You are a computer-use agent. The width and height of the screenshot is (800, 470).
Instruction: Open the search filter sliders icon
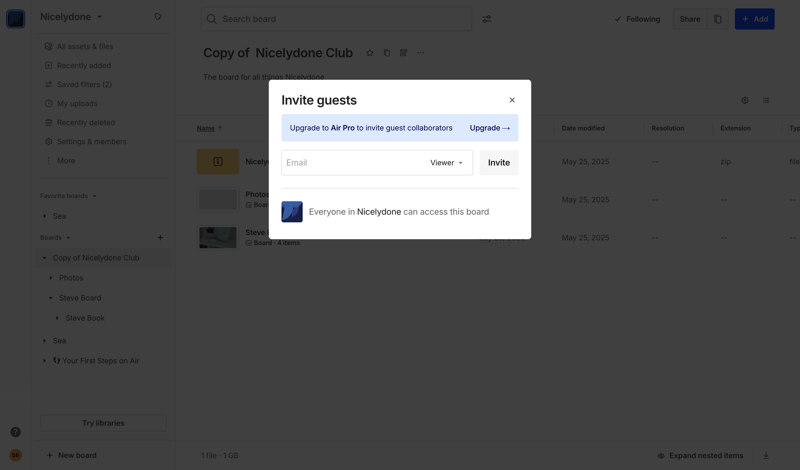click(x=487, y=19)
